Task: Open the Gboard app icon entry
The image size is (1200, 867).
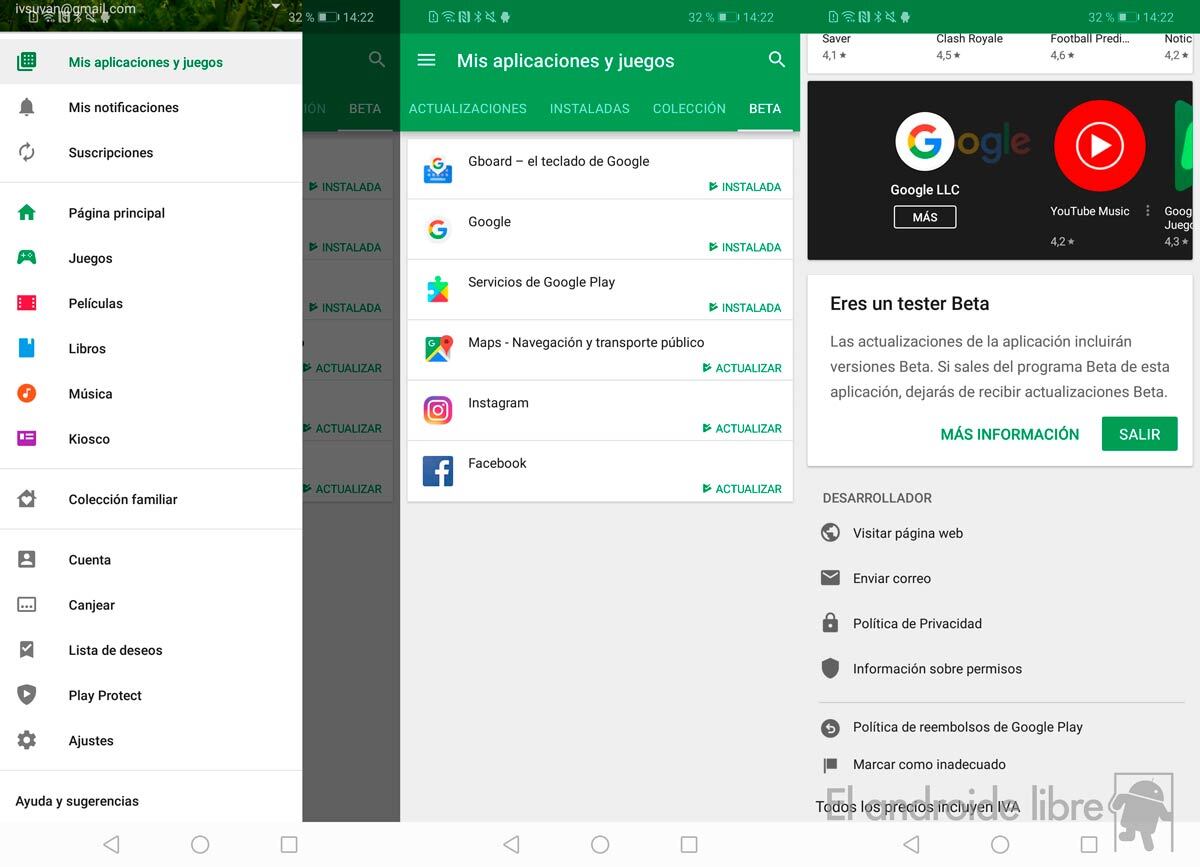Action: pos(438,169)
